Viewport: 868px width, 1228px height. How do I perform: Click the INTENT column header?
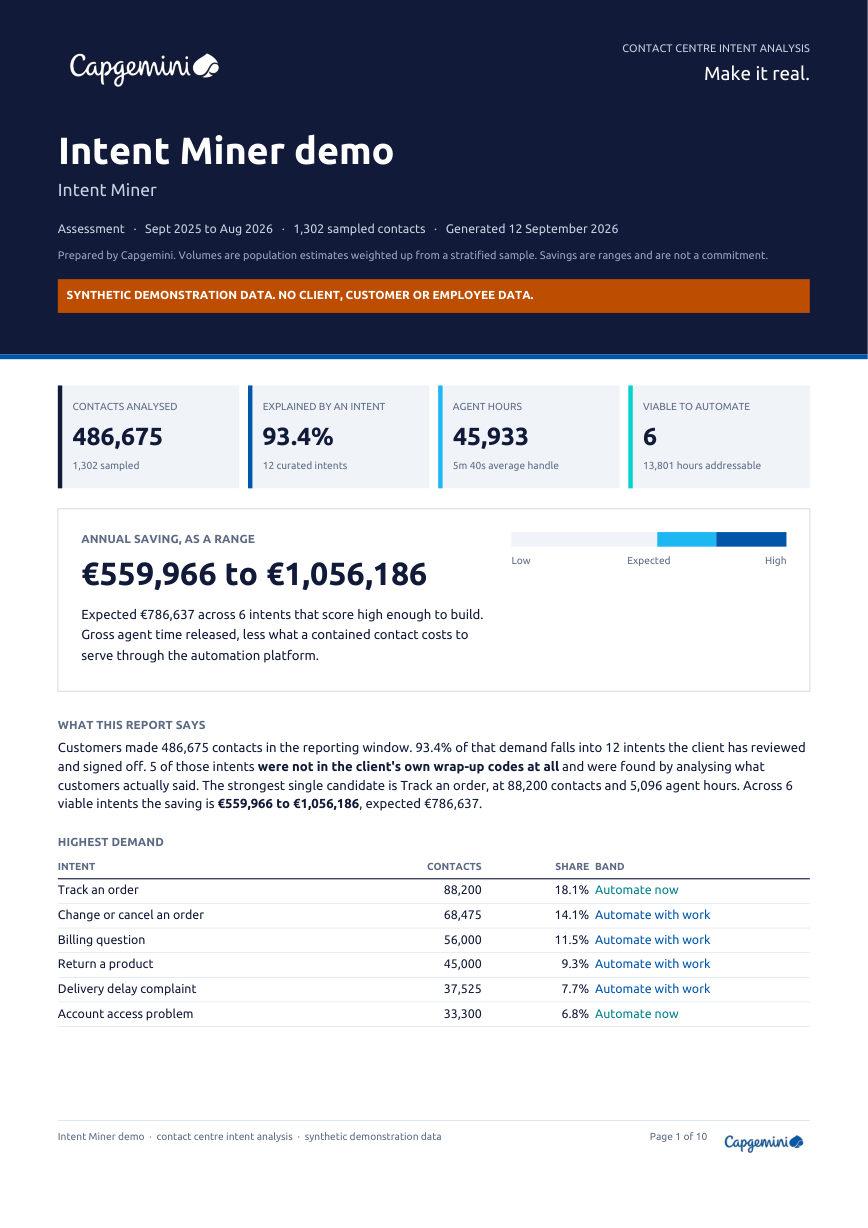point(77,867)
